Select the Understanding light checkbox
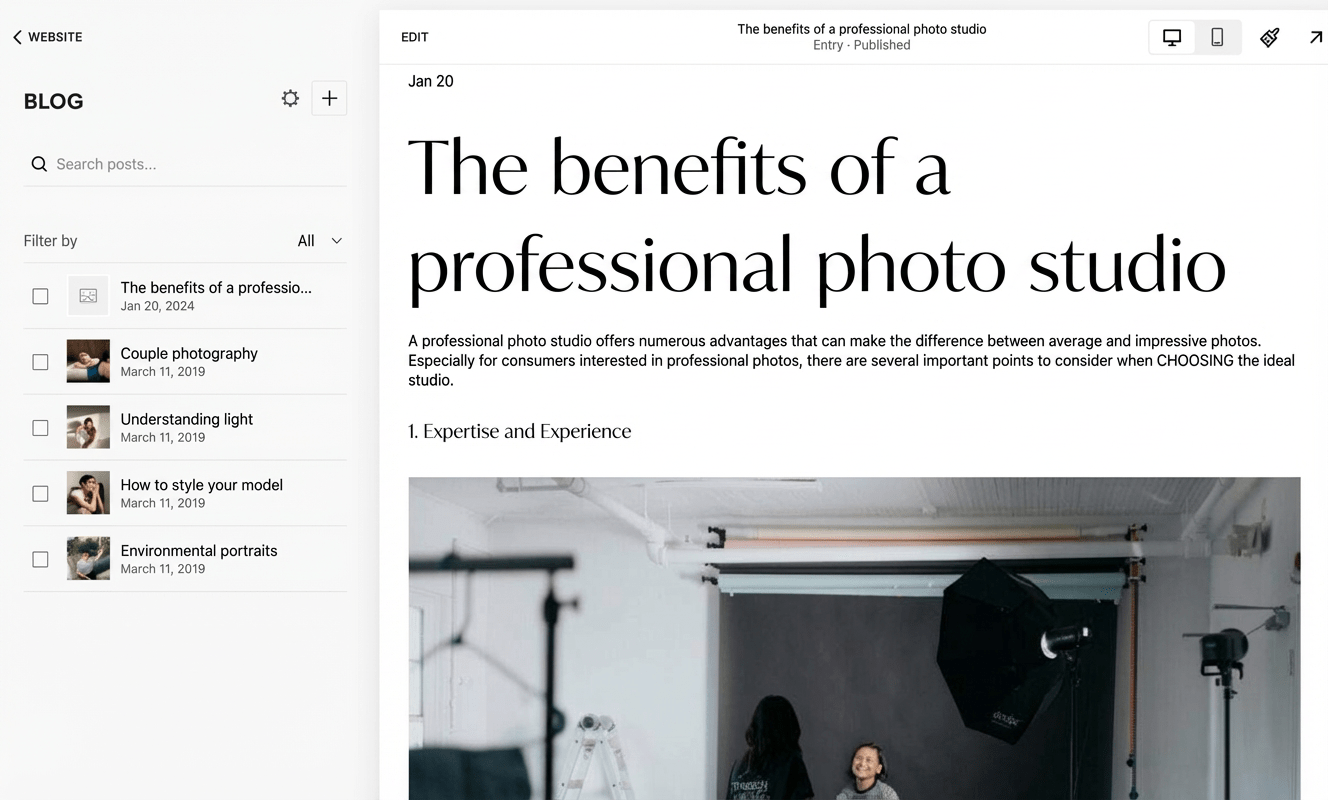 (40, 428)
